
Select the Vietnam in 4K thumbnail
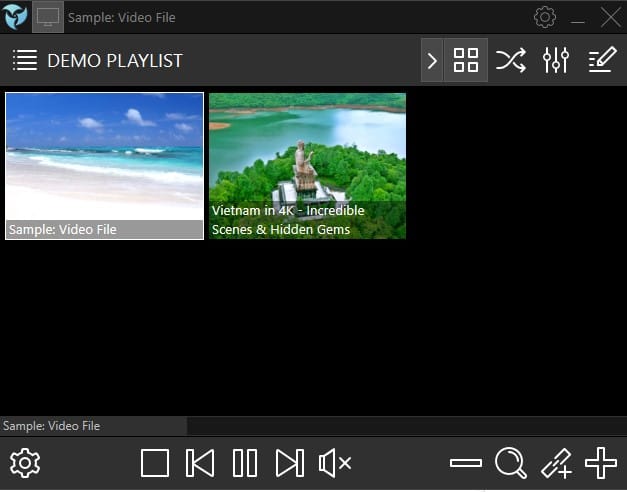[308, 166]
